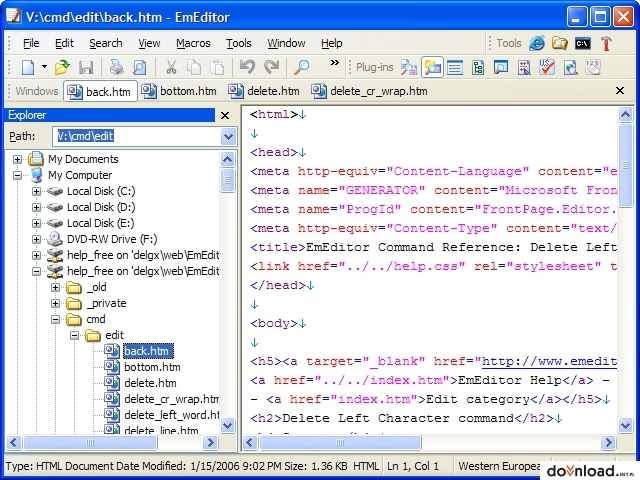The width and height of the screenshot is (640, 480).
Task: Click the Copy icon
Action: coord(193,67)
